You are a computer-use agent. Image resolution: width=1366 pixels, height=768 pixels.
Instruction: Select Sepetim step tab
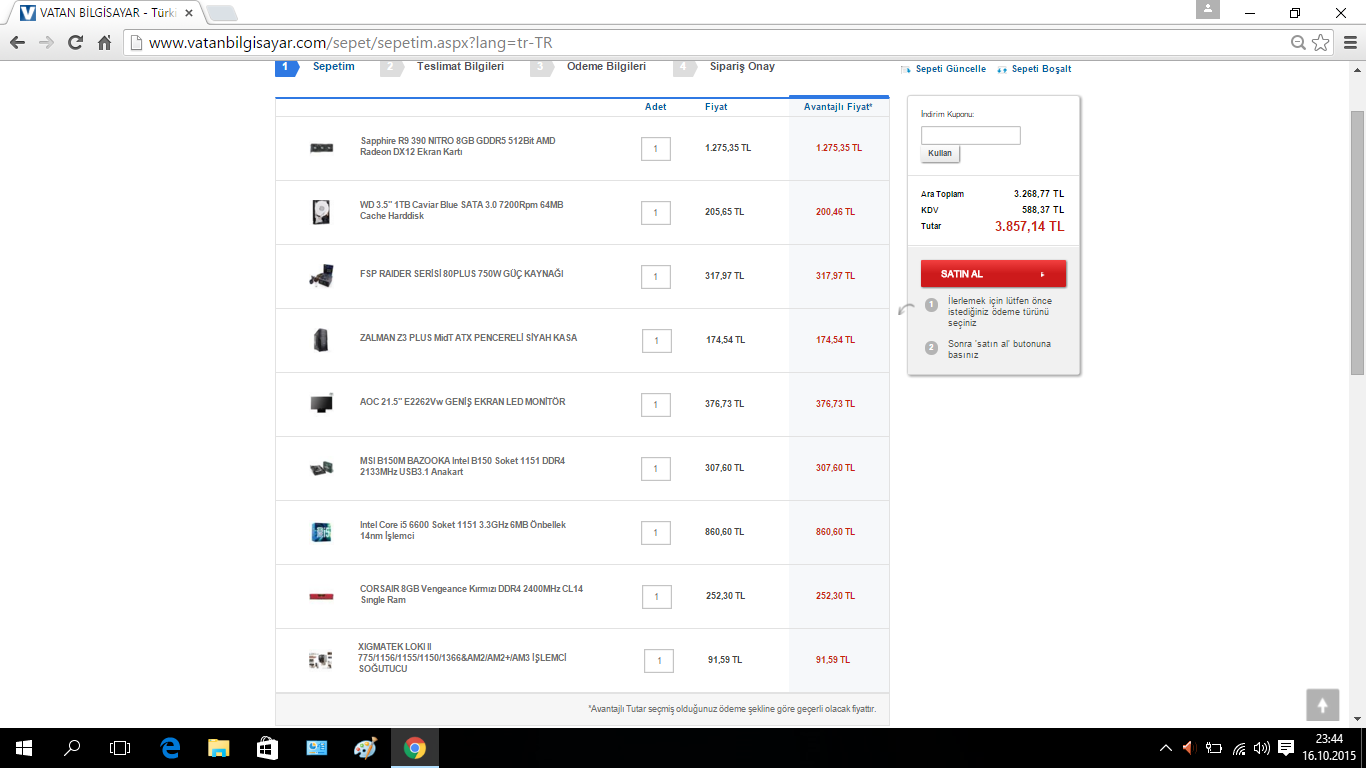click(x=333, y=67)
